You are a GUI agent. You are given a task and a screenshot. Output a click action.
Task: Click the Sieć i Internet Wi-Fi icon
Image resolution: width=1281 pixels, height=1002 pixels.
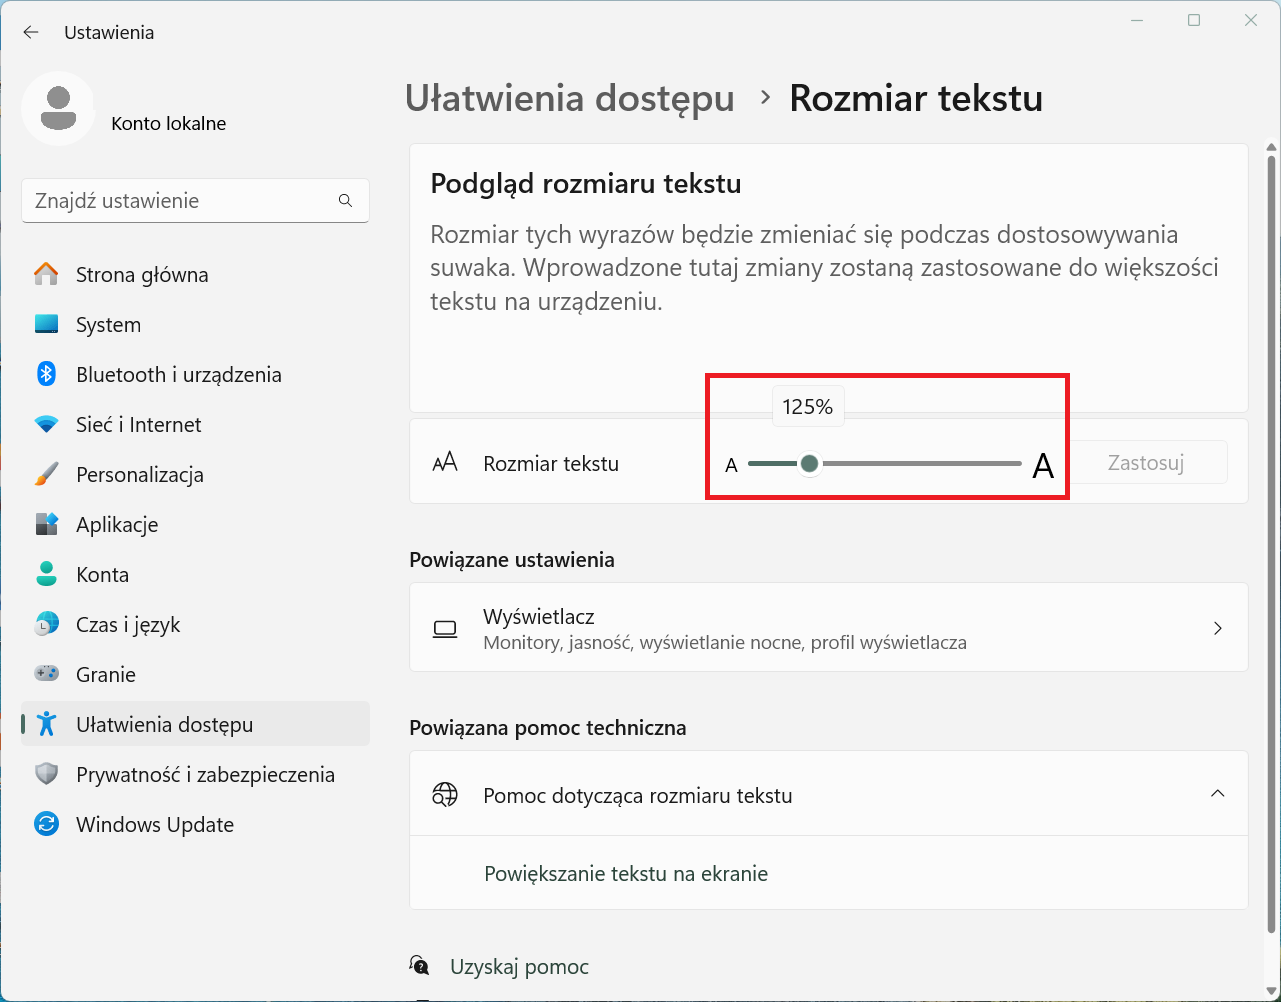(46, 424)
